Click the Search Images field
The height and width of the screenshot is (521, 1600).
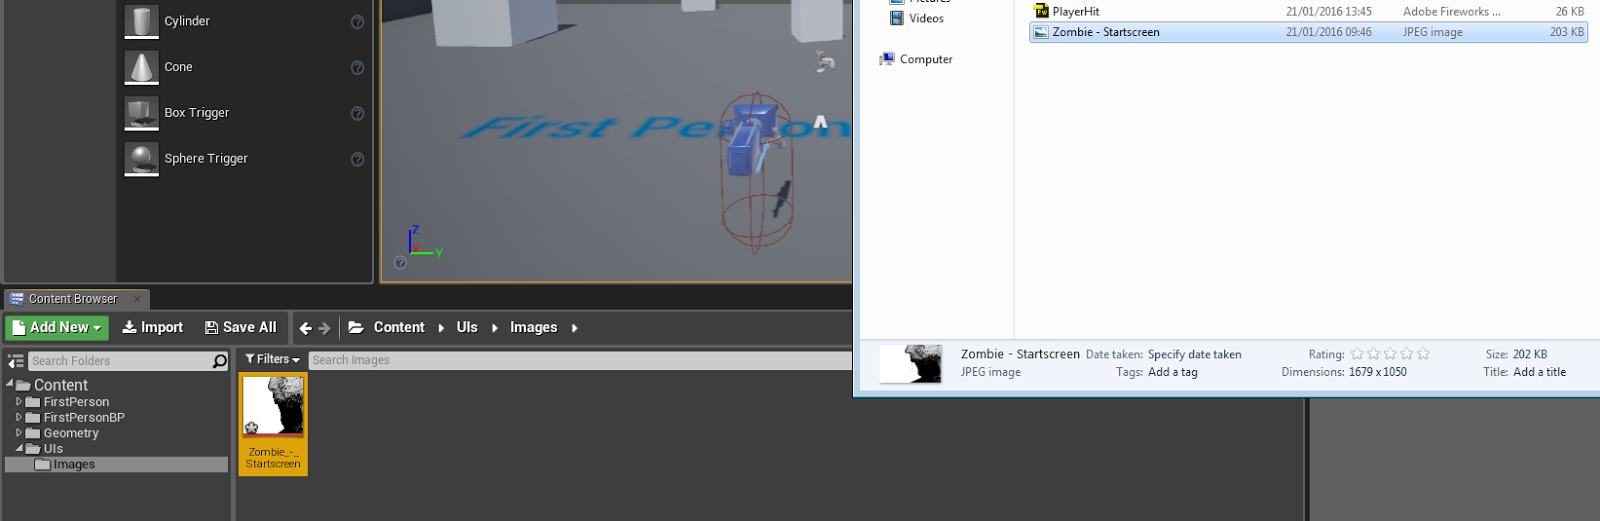pos(580,360)
